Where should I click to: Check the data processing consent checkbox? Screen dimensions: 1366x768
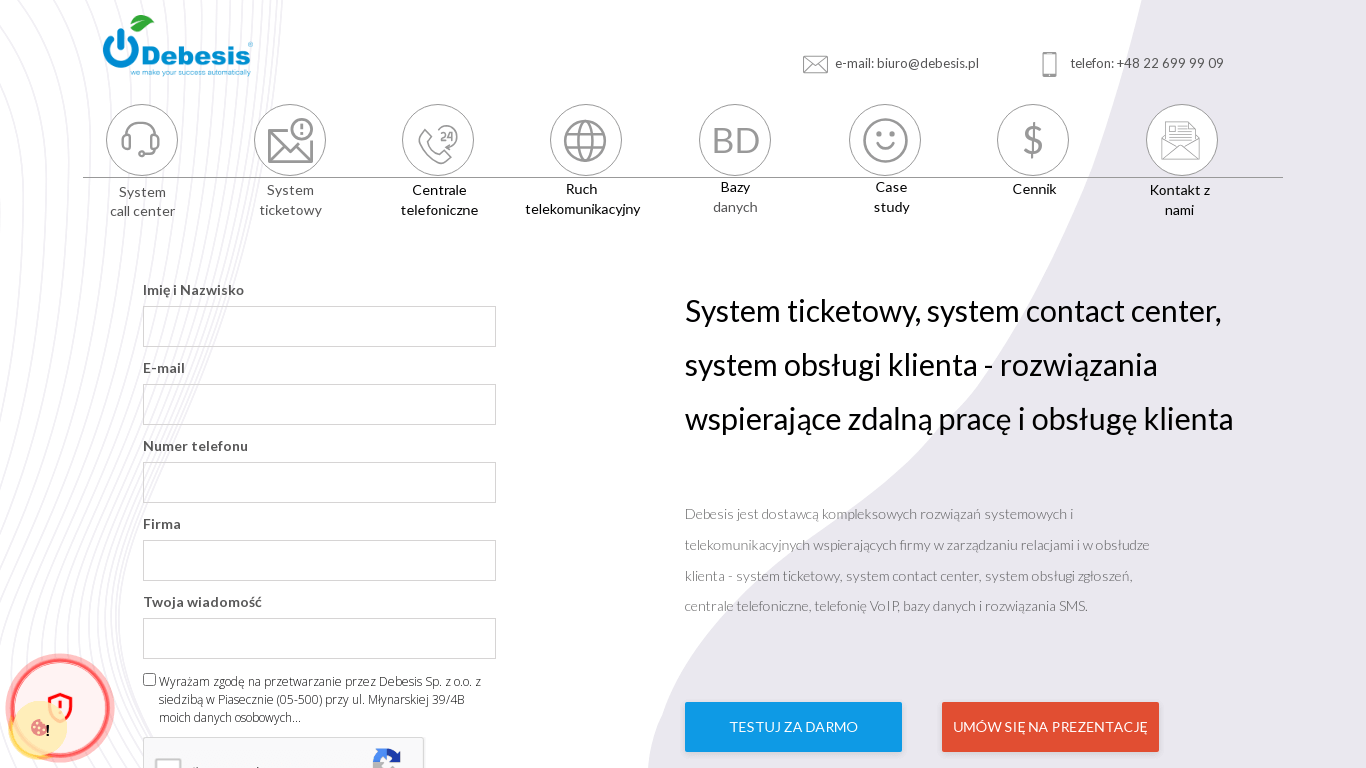coord(149,678)
